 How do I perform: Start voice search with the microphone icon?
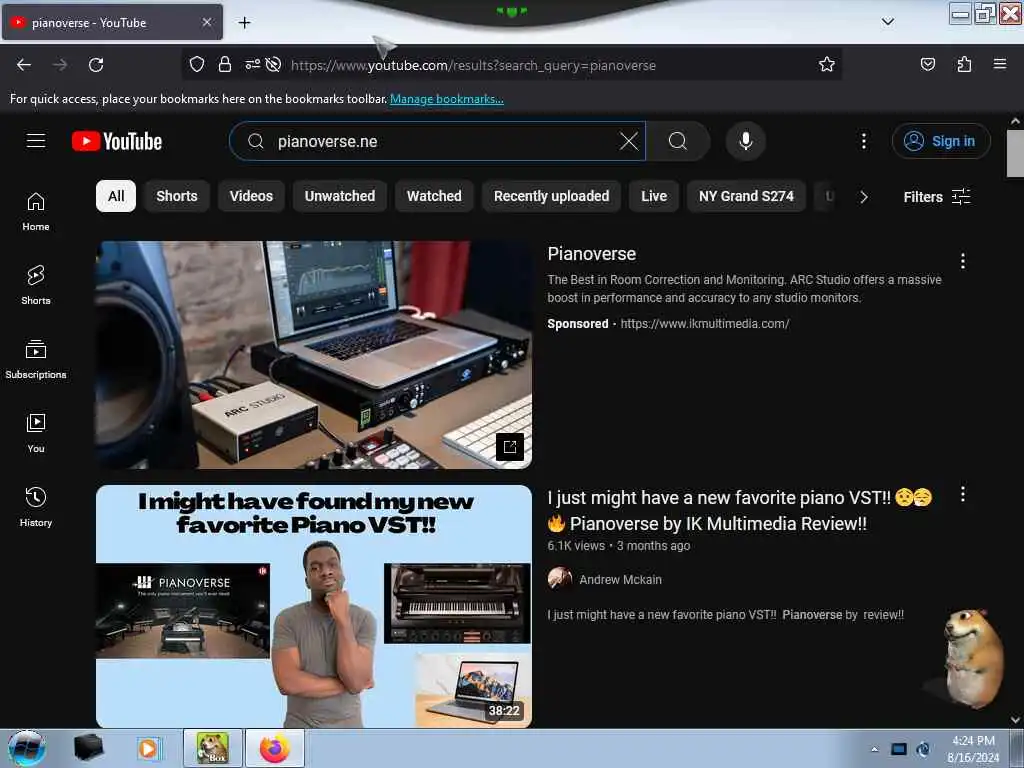click(746, 141)
